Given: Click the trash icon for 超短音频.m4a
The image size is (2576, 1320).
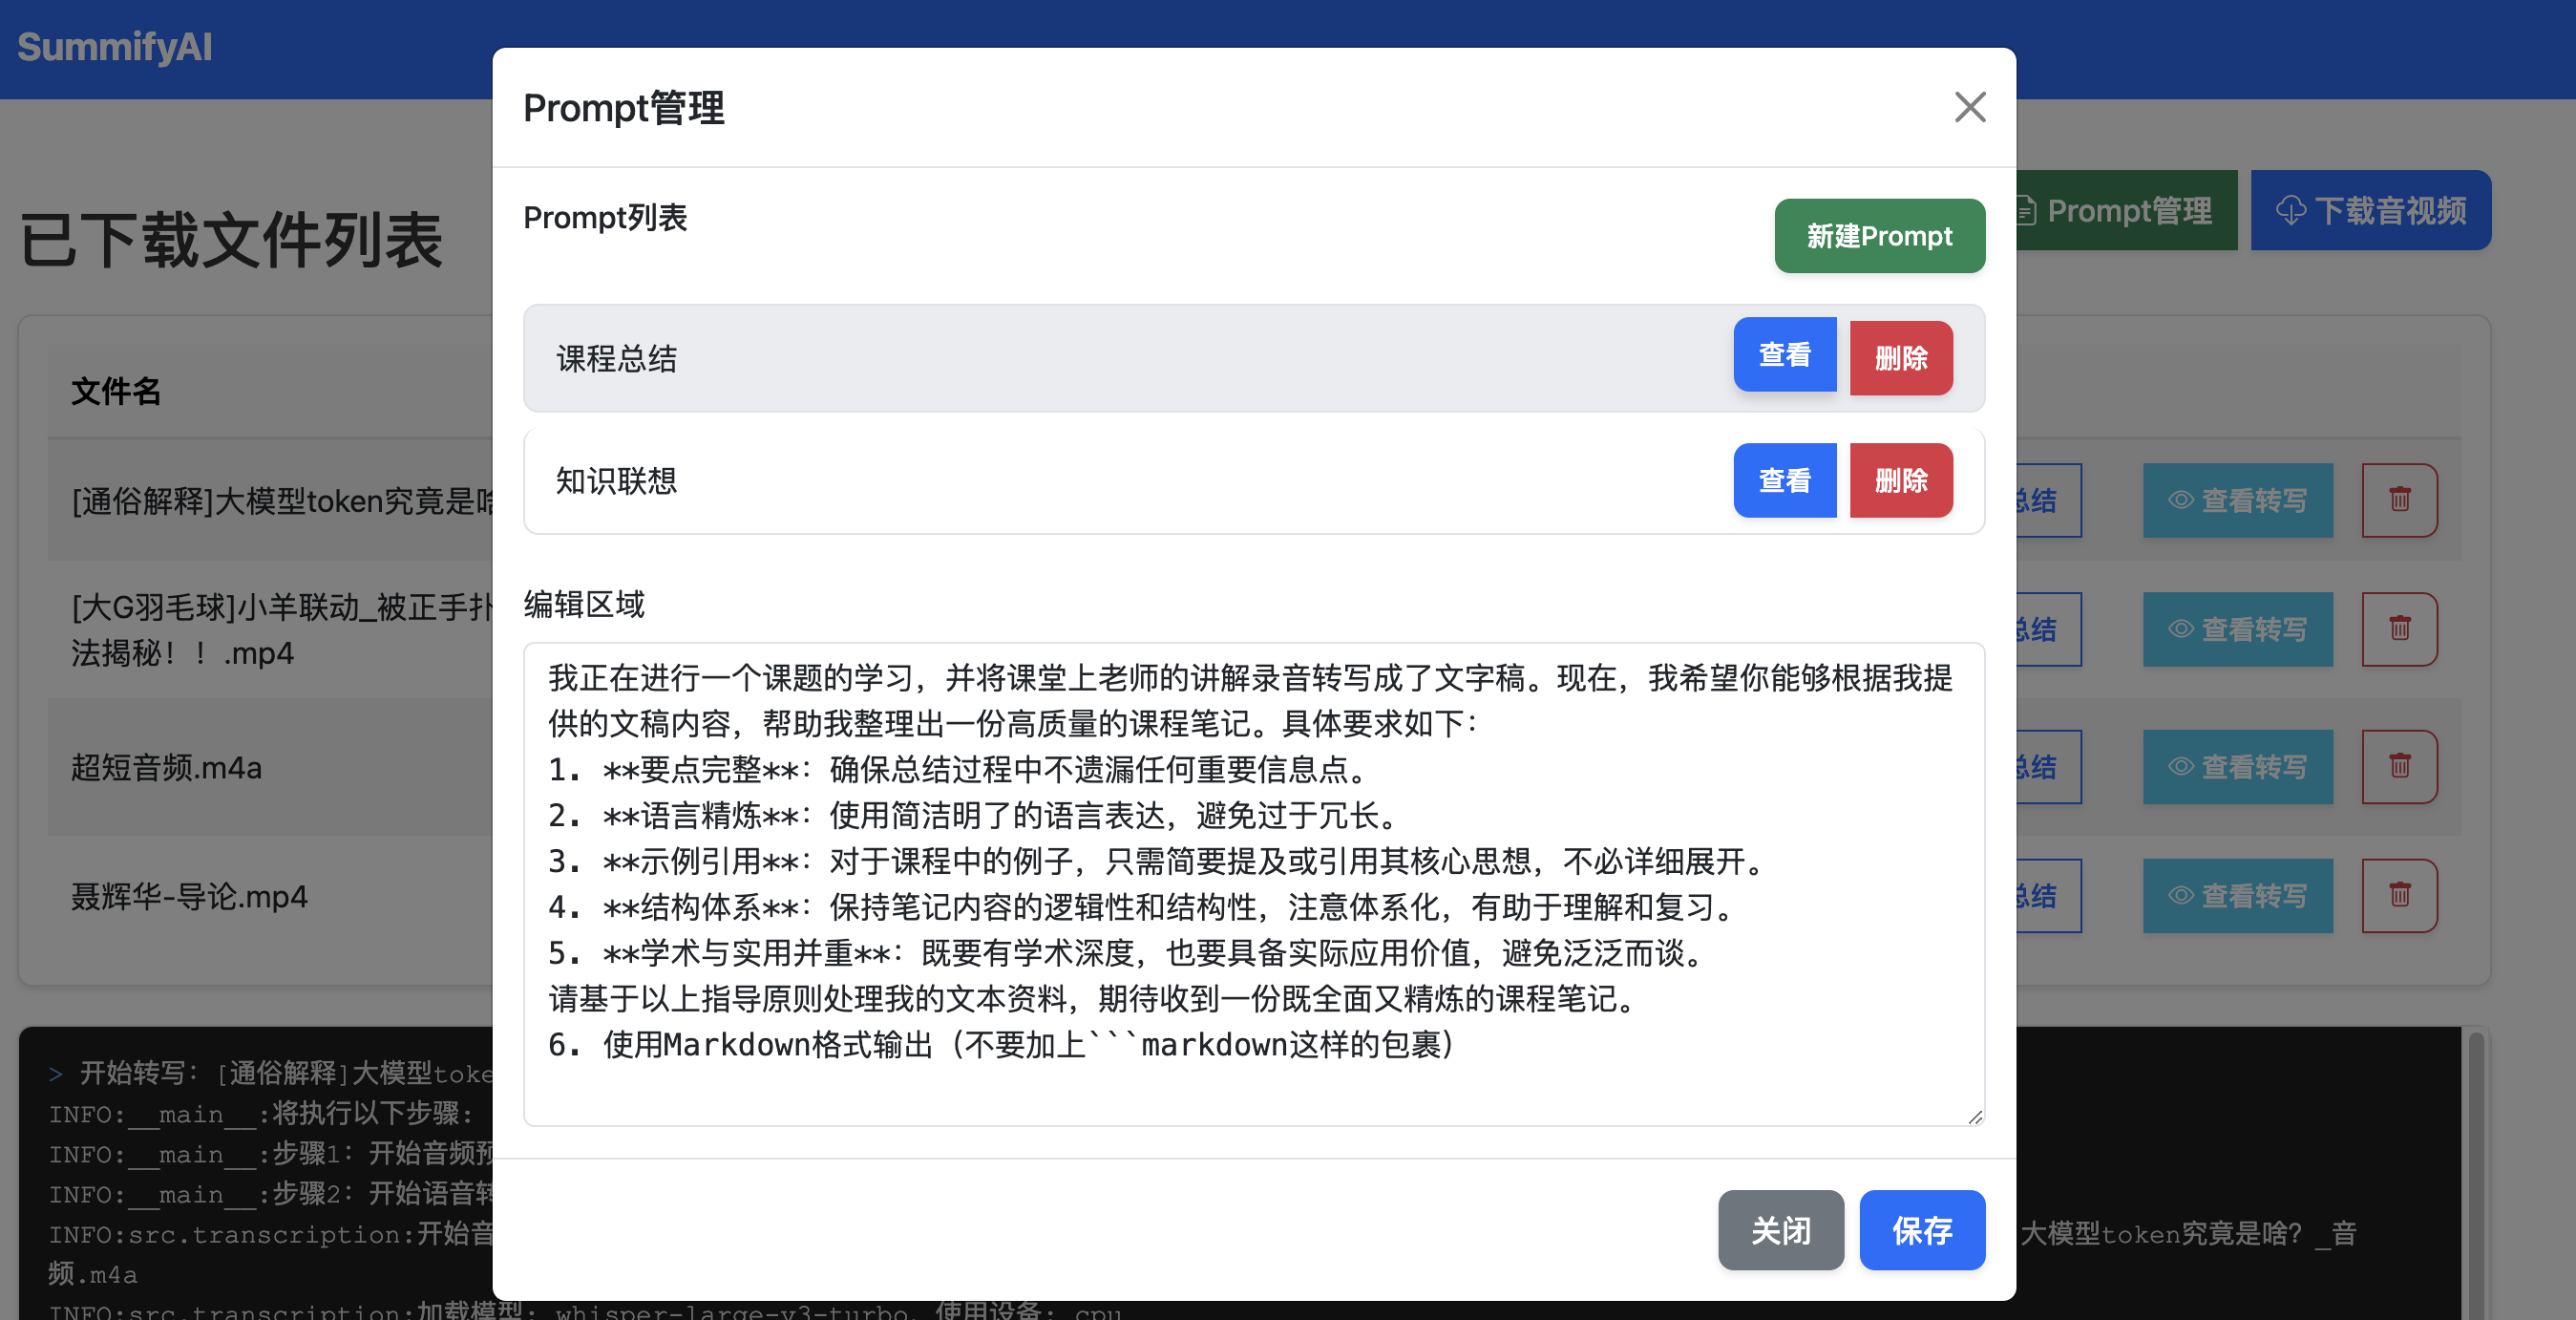Looking at the screenshot, I should [x=2399, y=767].
